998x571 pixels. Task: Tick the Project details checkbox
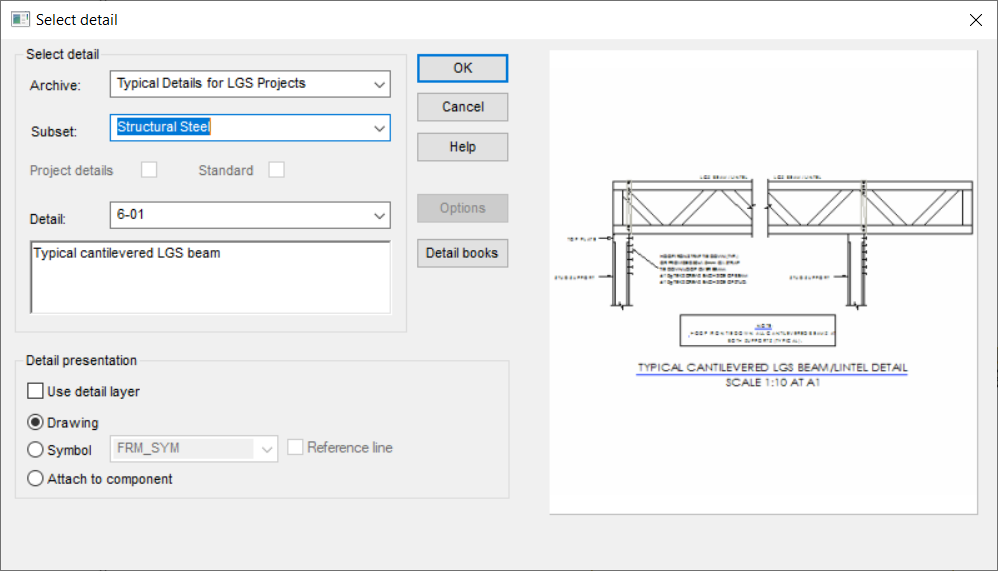tap(149, 170)
